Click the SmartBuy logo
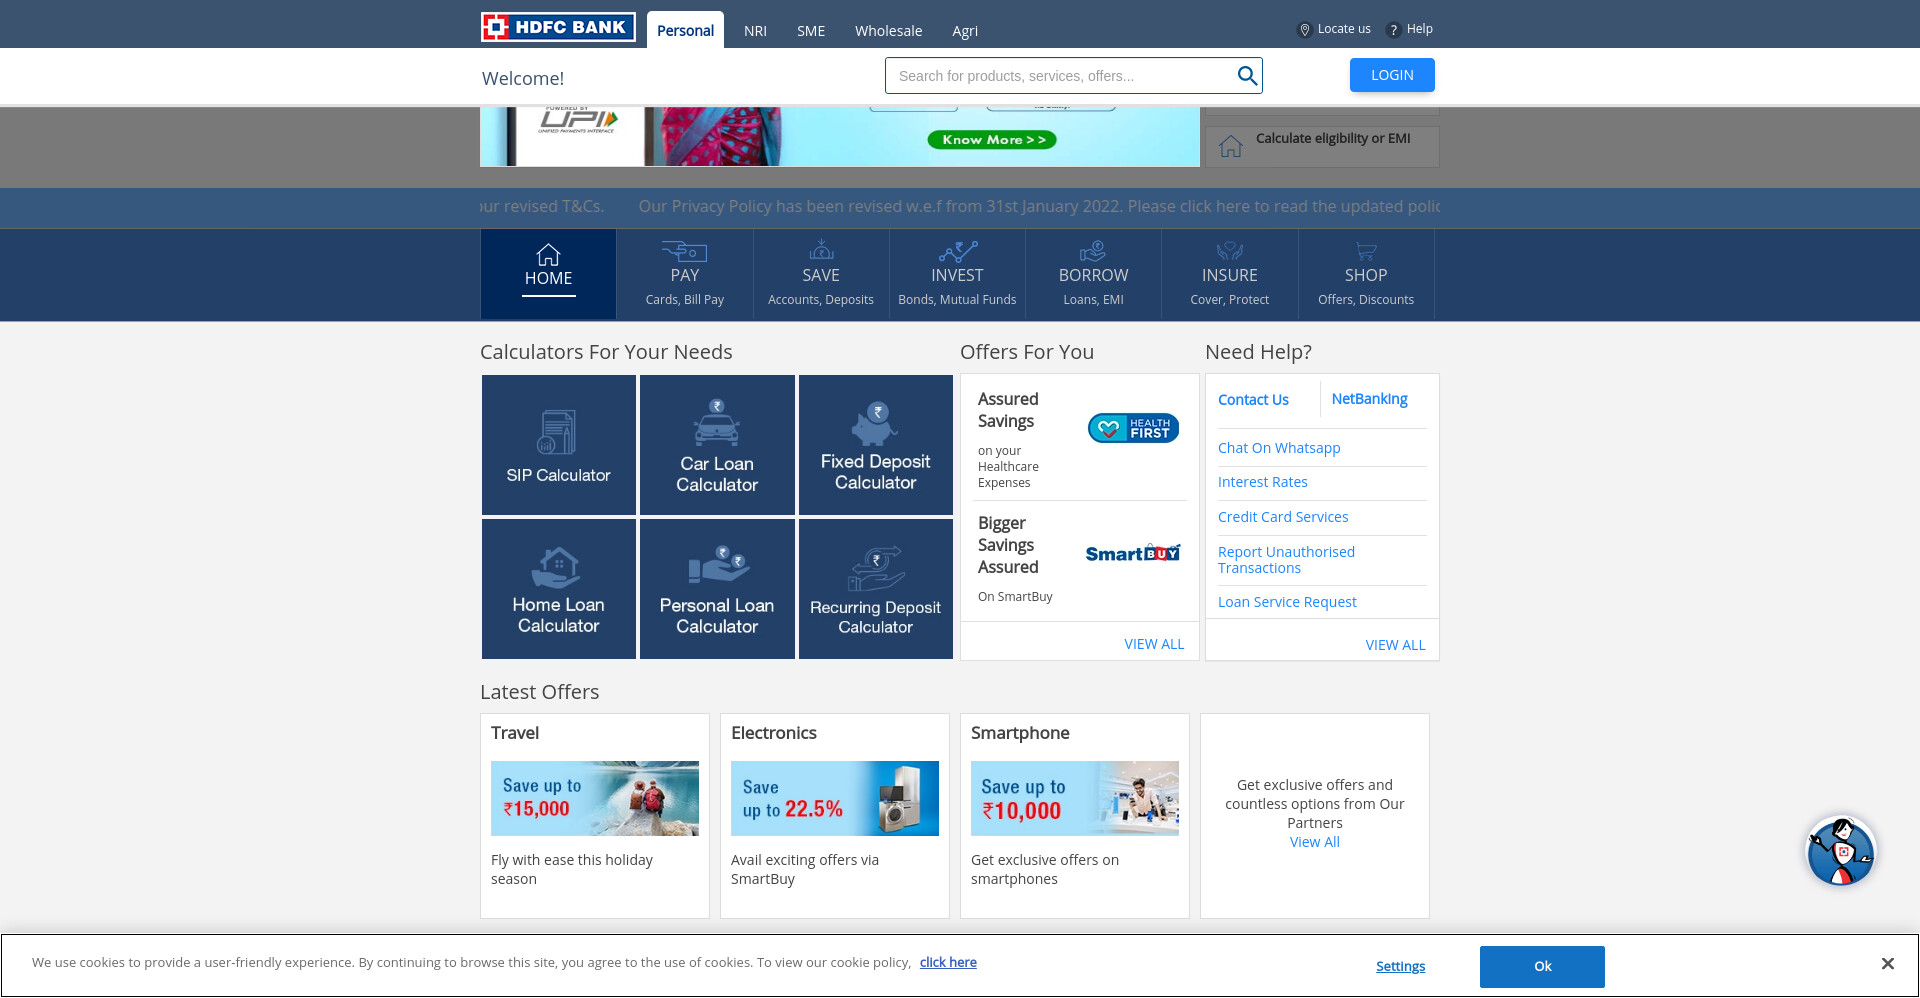This screenshot has height=998, width=1920. (1133, 553)
